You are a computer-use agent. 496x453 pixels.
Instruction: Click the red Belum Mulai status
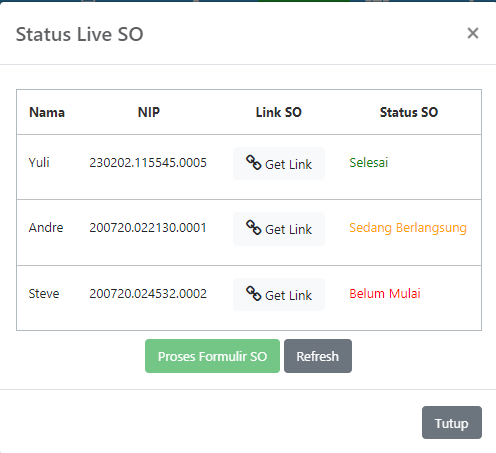point(385,294)
